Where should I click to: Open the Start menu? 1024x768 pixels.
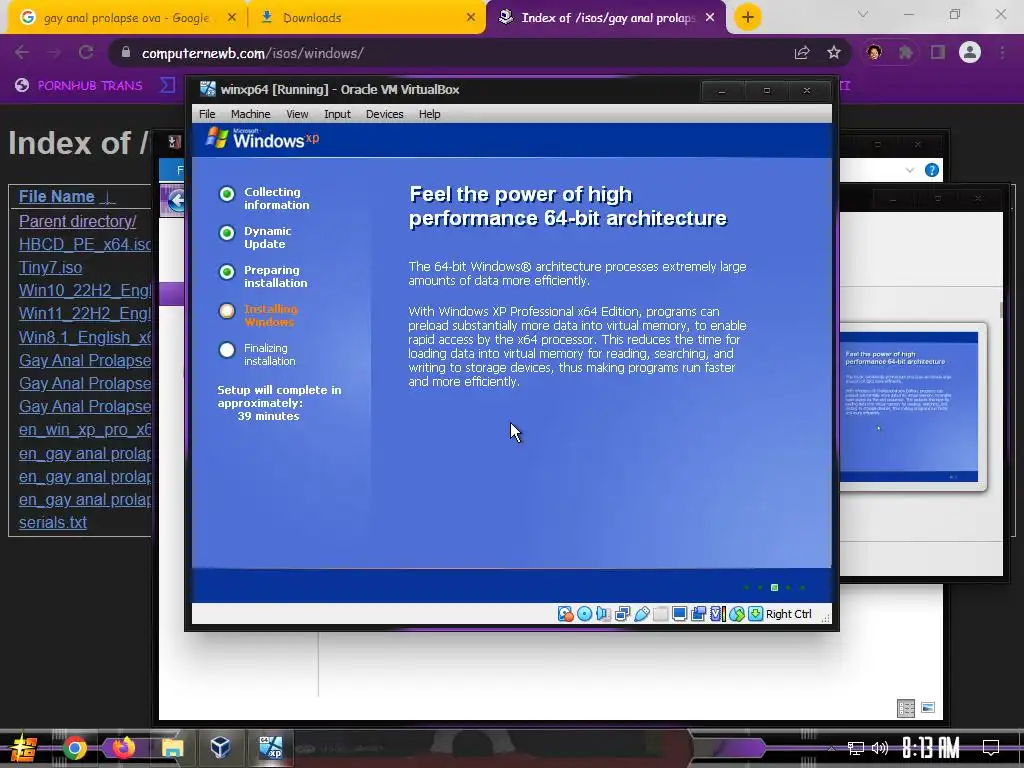[24, 748]
